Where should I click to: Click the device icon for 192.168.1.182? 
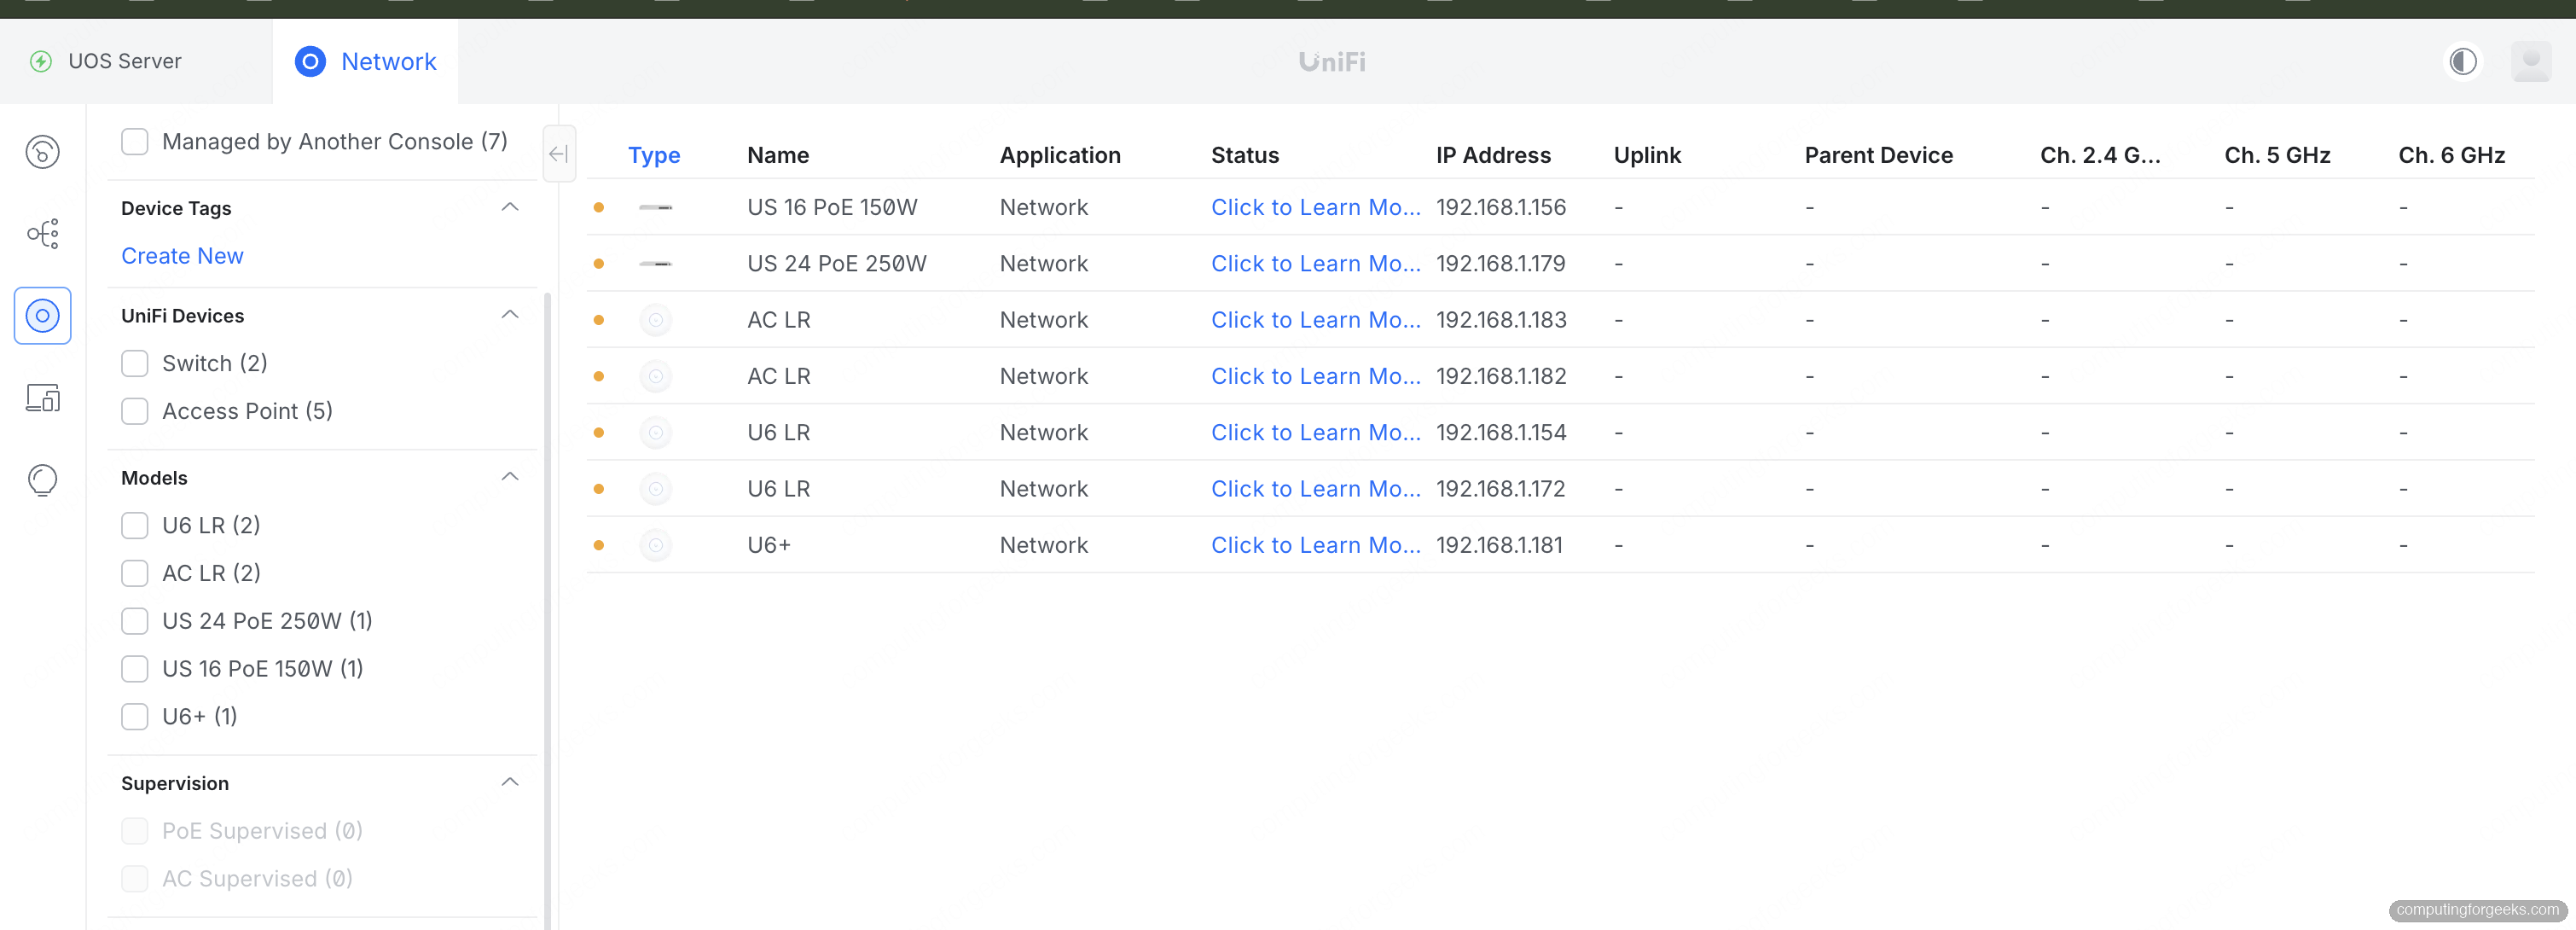point(655,377)
